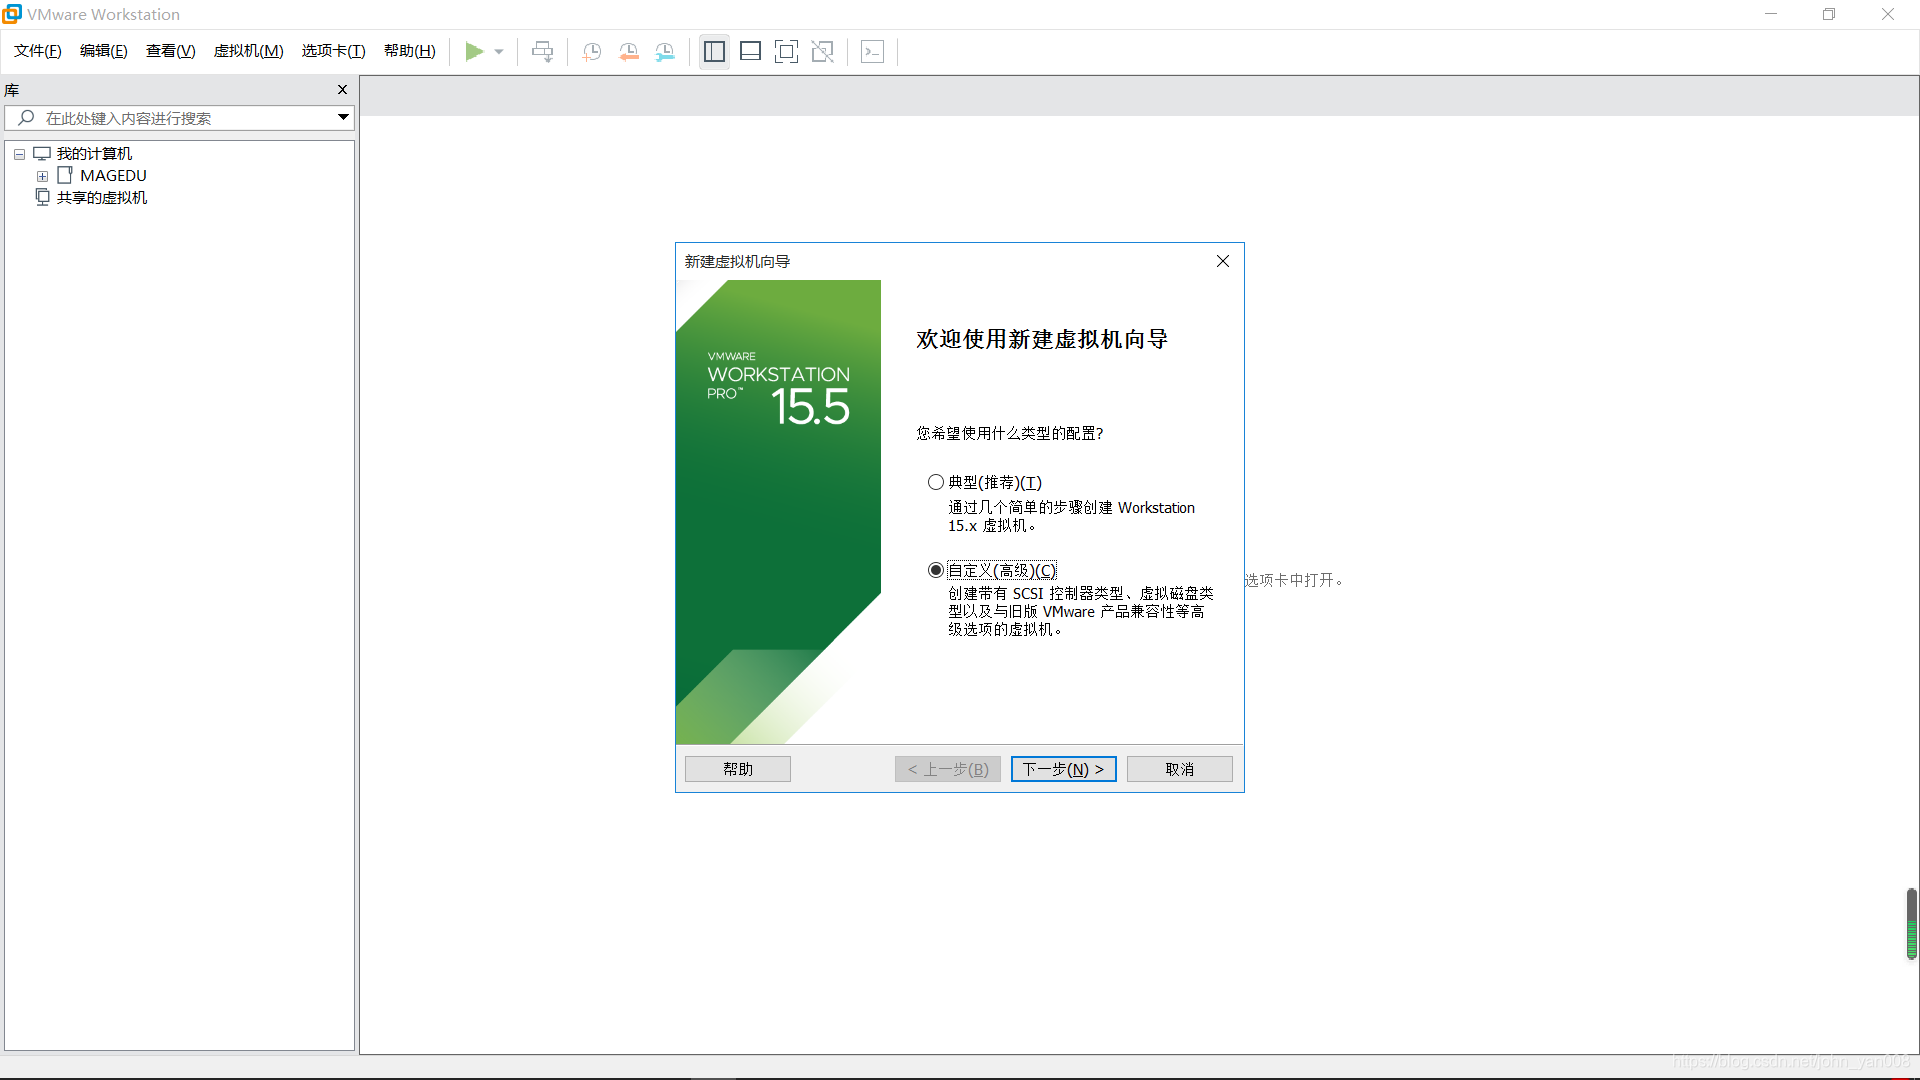Click 取消 button in wizard
This screenshot has height=1080, width=1920.
click(x=1179, y=769)
